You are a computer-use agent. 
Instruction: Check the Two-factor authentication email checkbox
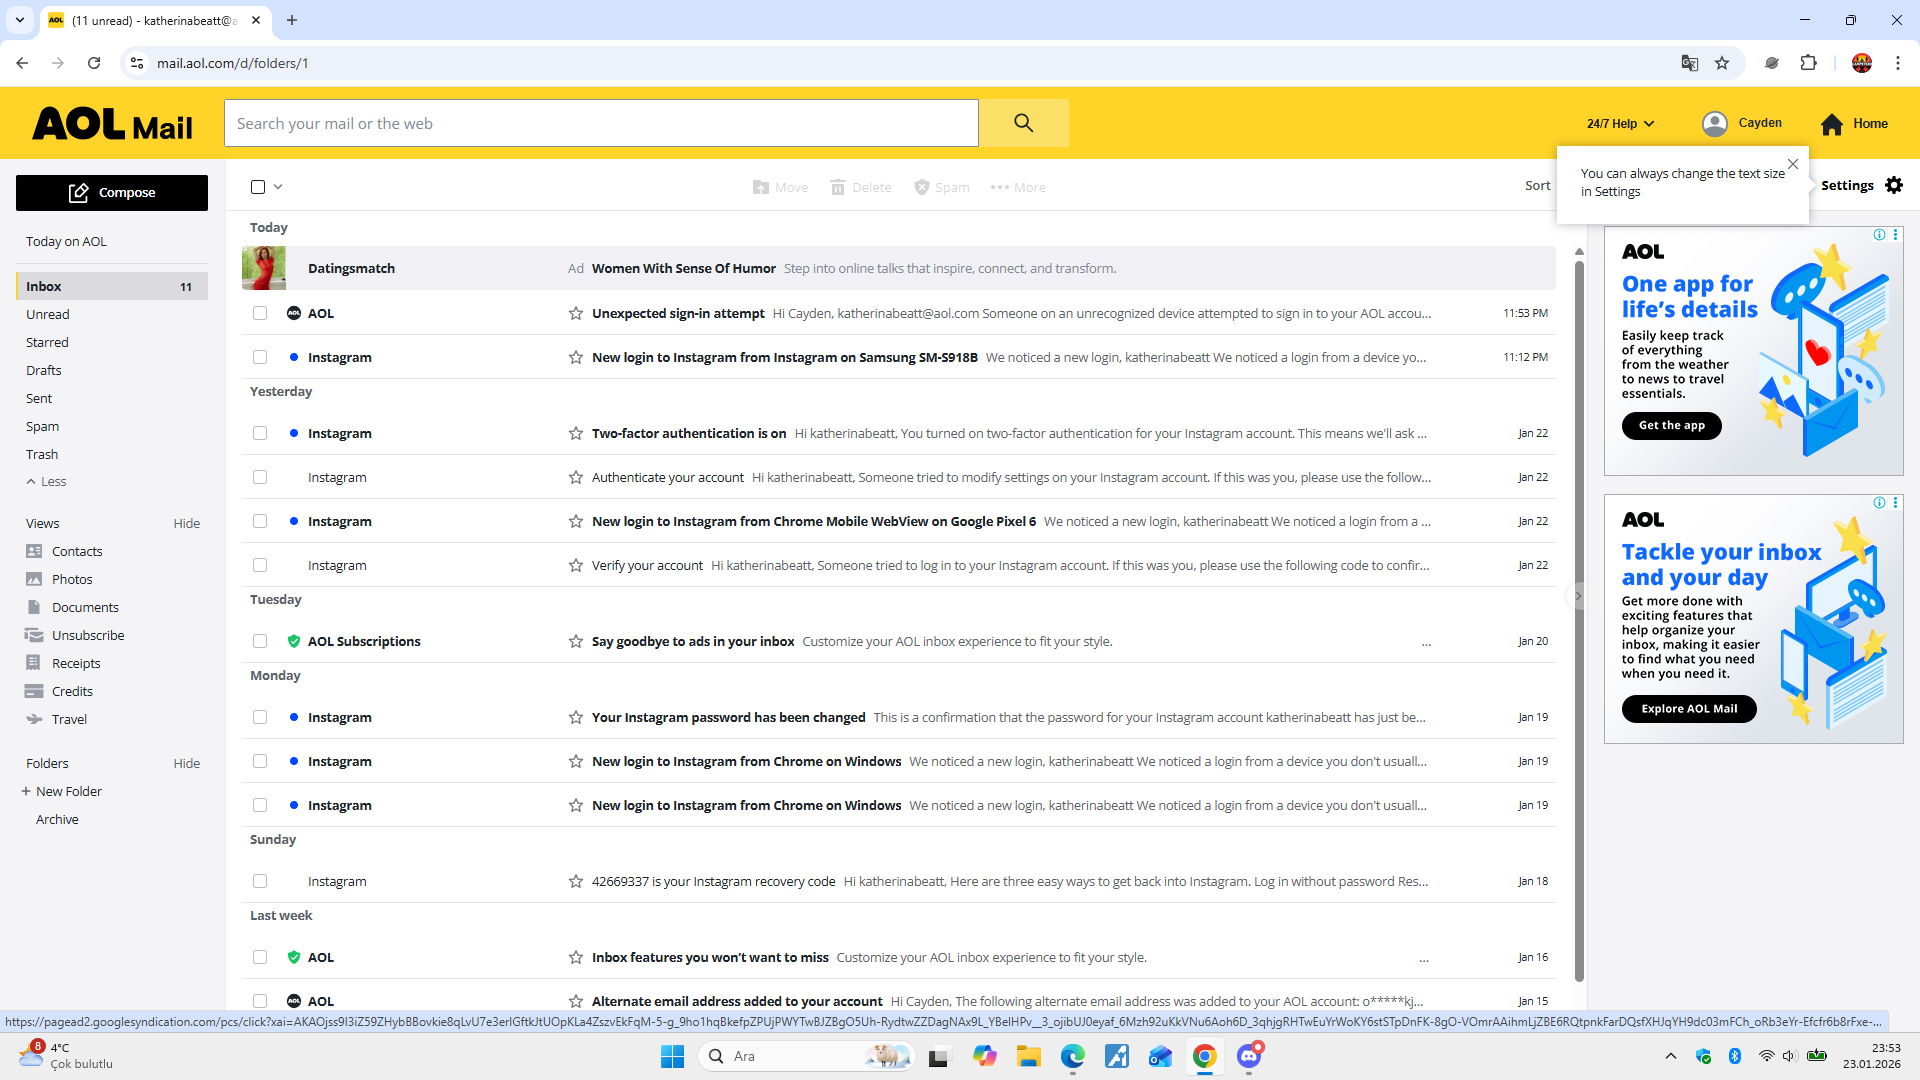tap(260, 434)
